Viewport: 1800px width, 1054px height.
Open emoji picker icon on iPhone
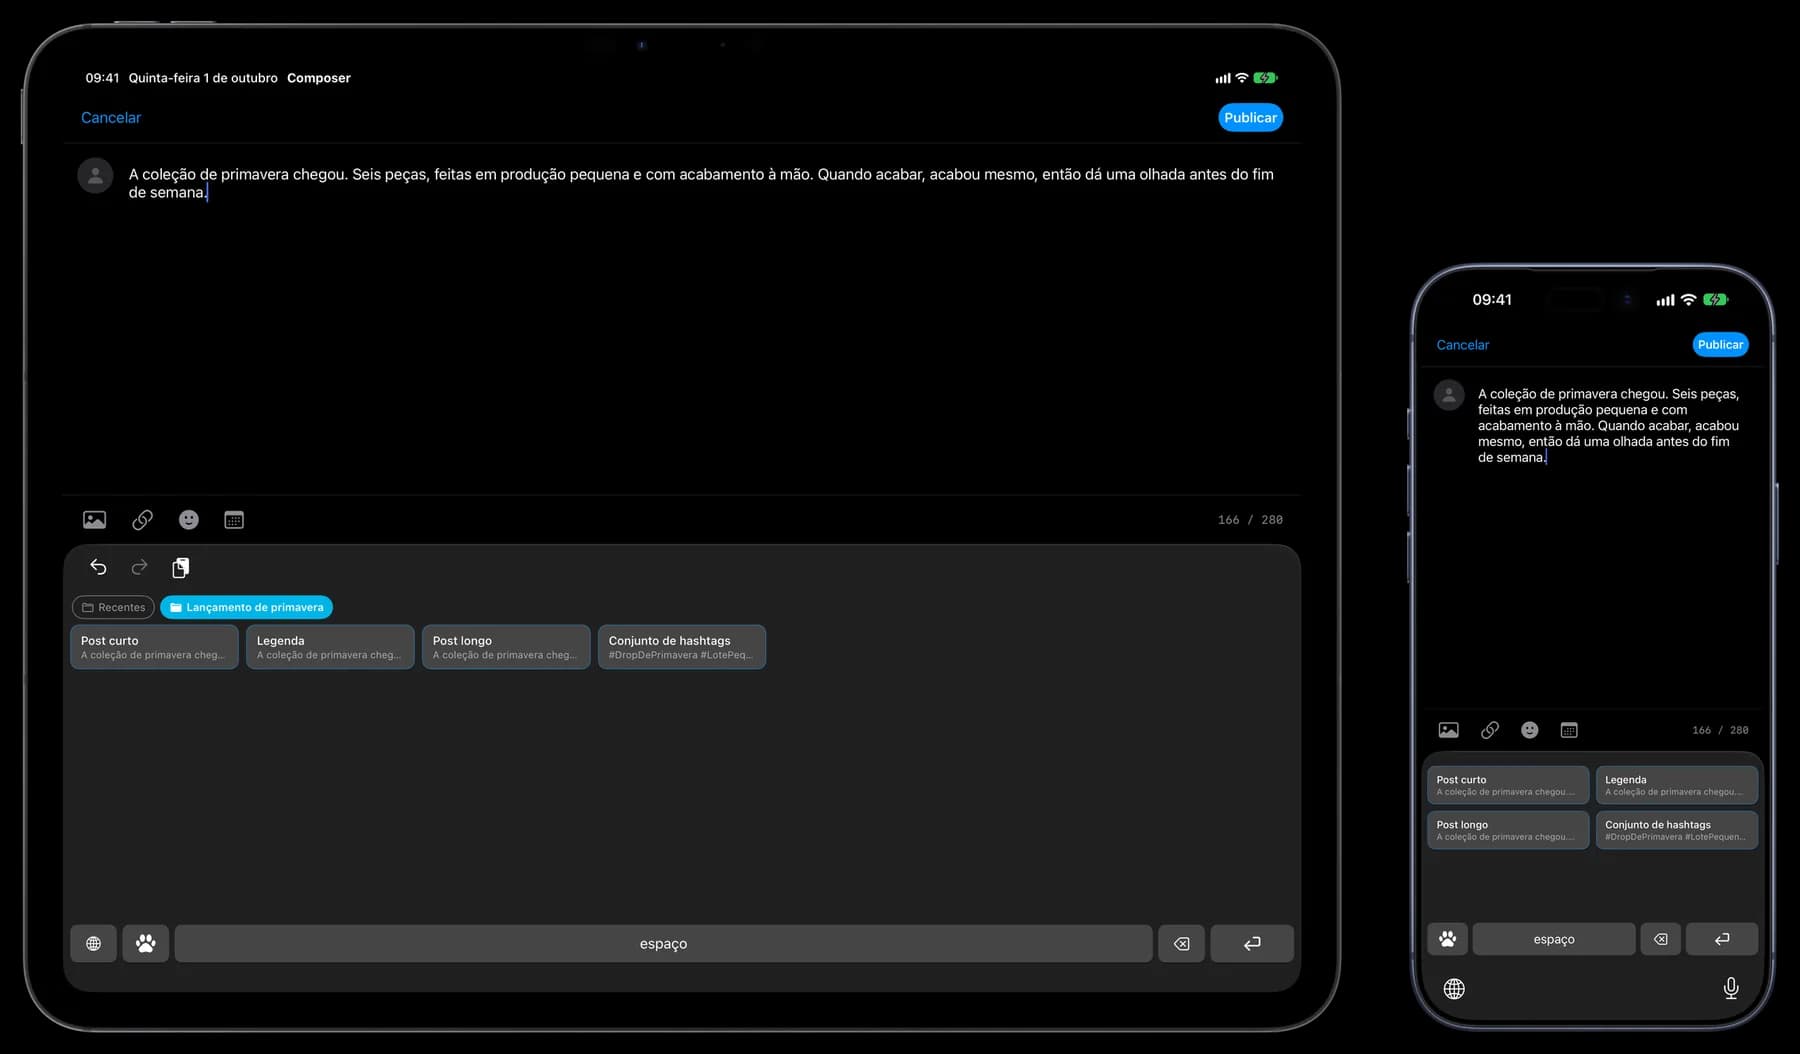point(1530,730)
